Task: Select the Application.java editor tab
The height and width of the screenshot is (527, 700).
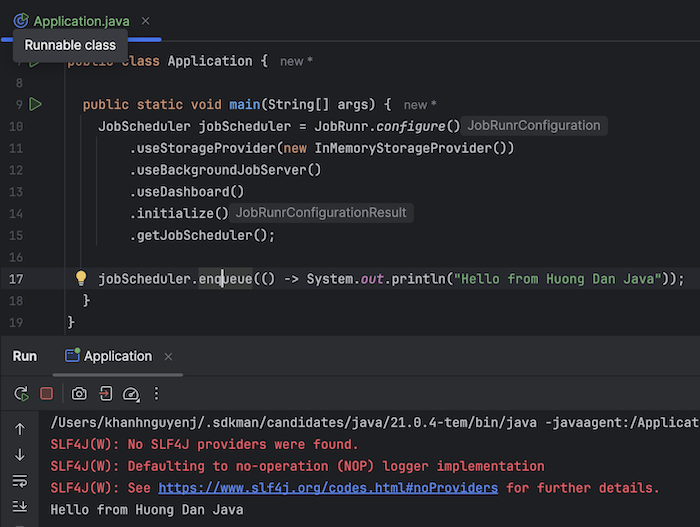Action: tap(82, 21)
